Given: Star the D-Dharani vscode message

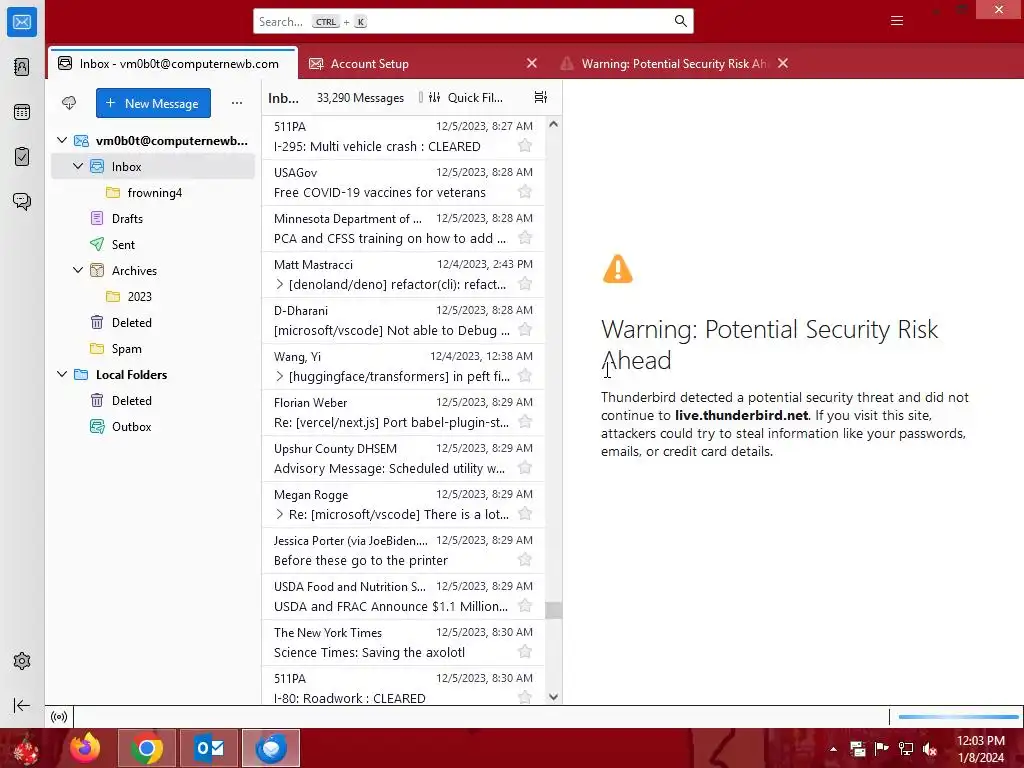Looking at the screenshot, I should (524, 329).
